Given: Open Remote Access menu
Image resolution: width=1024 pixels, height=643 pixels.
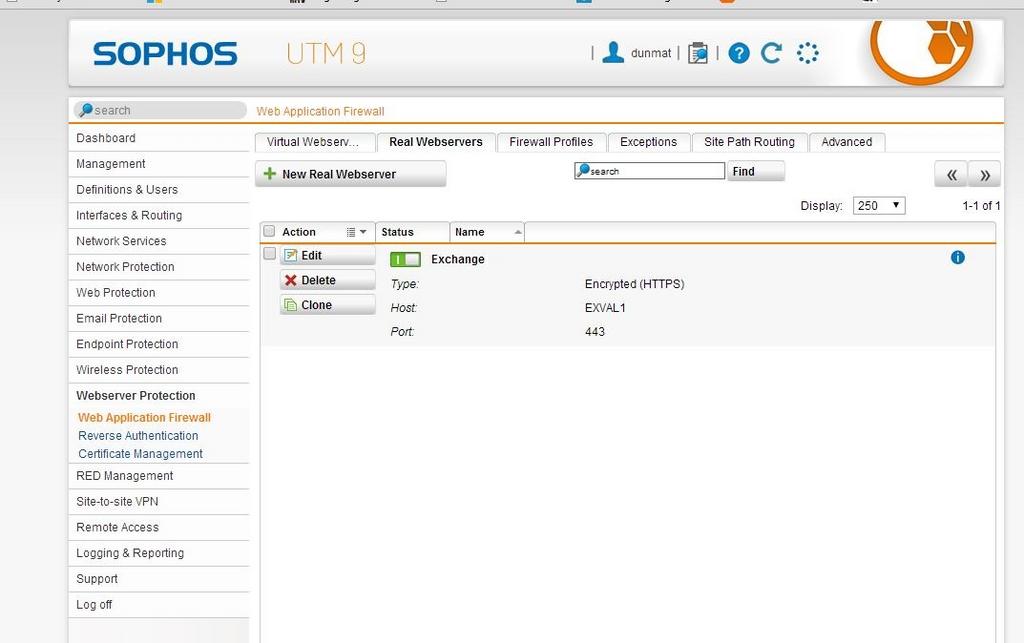Looking at the screenshot, I should [159, 528].
